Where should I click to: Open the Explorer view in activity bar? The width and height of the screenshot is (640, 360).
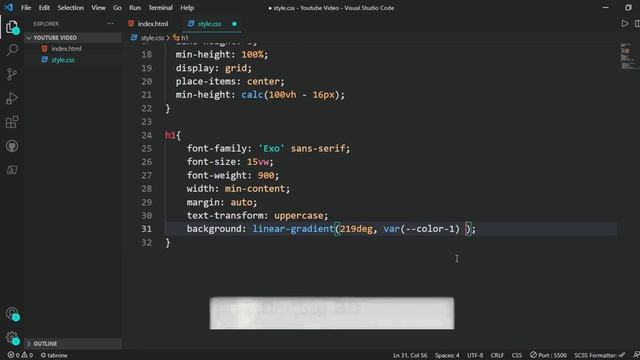[12, 27]
